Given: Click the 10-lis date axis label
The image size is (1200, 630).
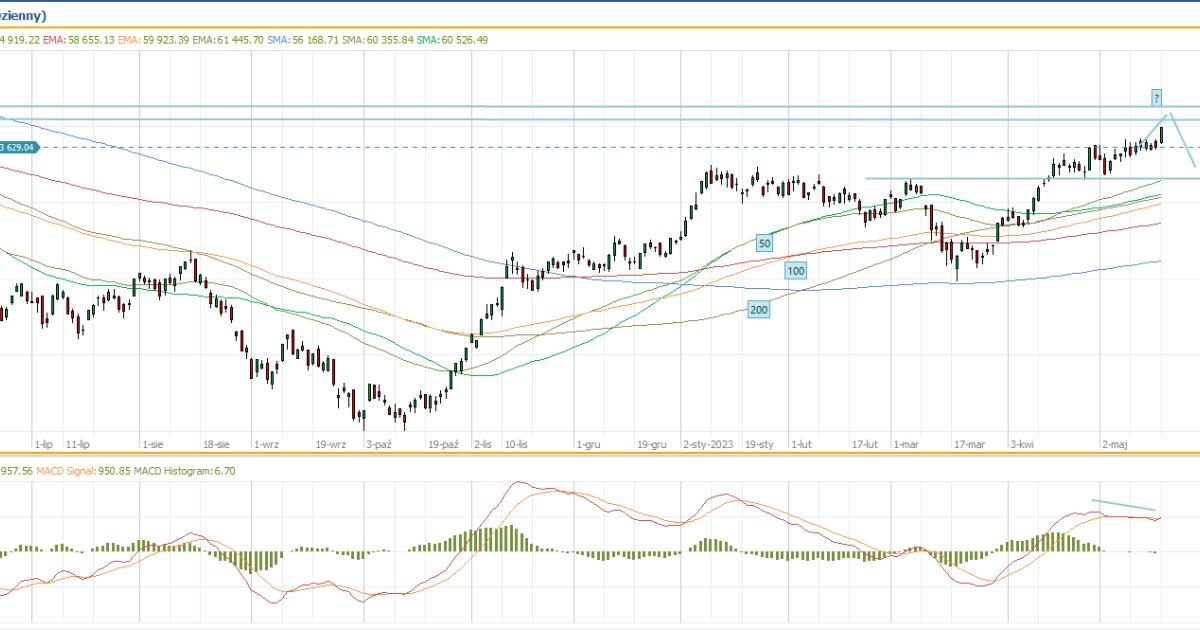Looking at the screenshot, I should coord(517,443).
